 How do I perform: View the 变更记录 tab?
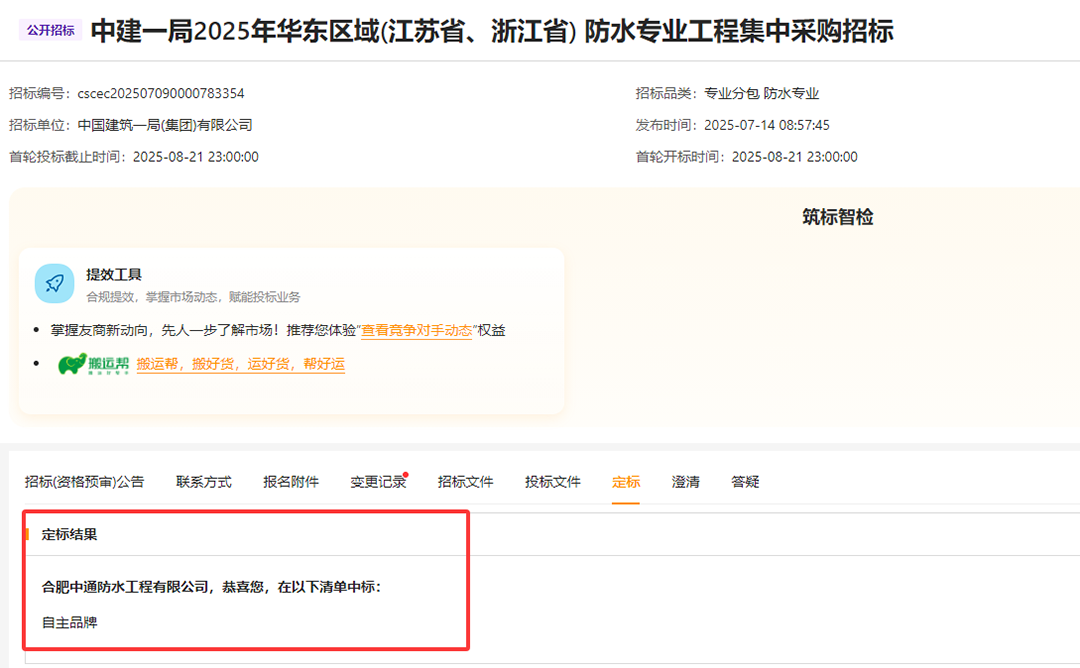point(378,482)
